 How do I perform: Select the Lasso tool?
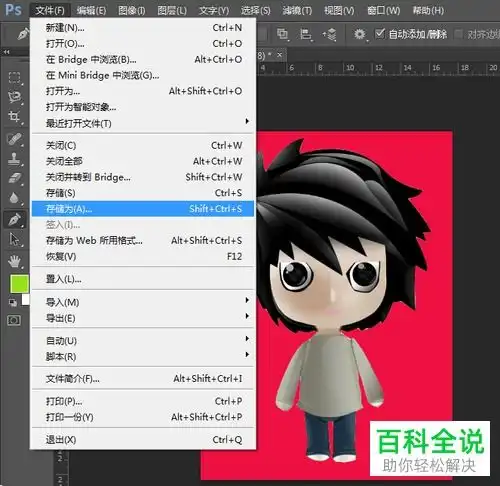click(14, 97)
